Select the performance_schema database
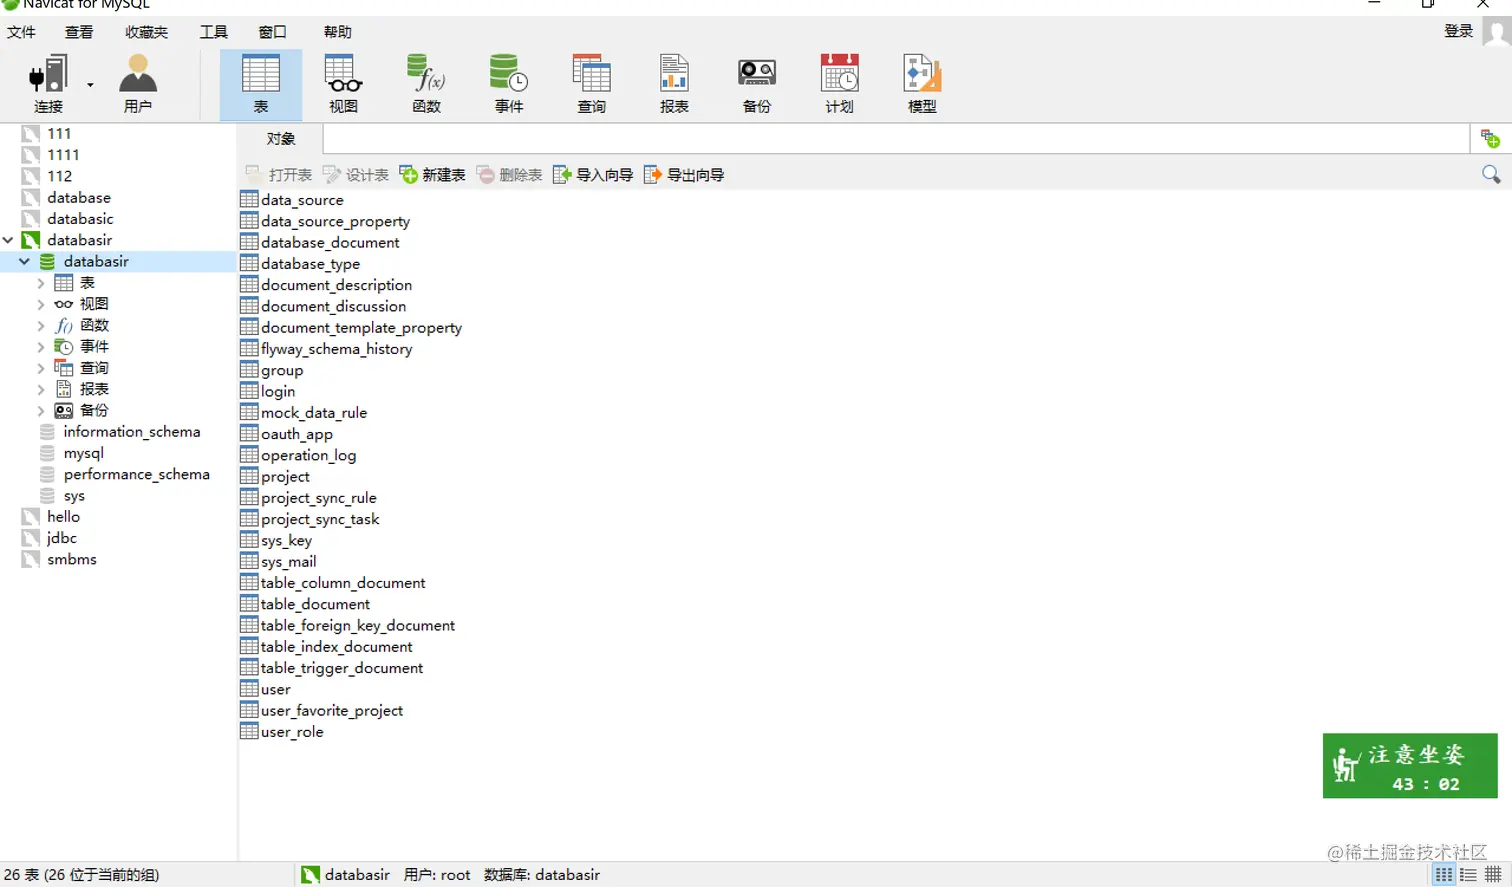Image resolution: width=1512 pixels, height=887 pixels. coord(136,474)
